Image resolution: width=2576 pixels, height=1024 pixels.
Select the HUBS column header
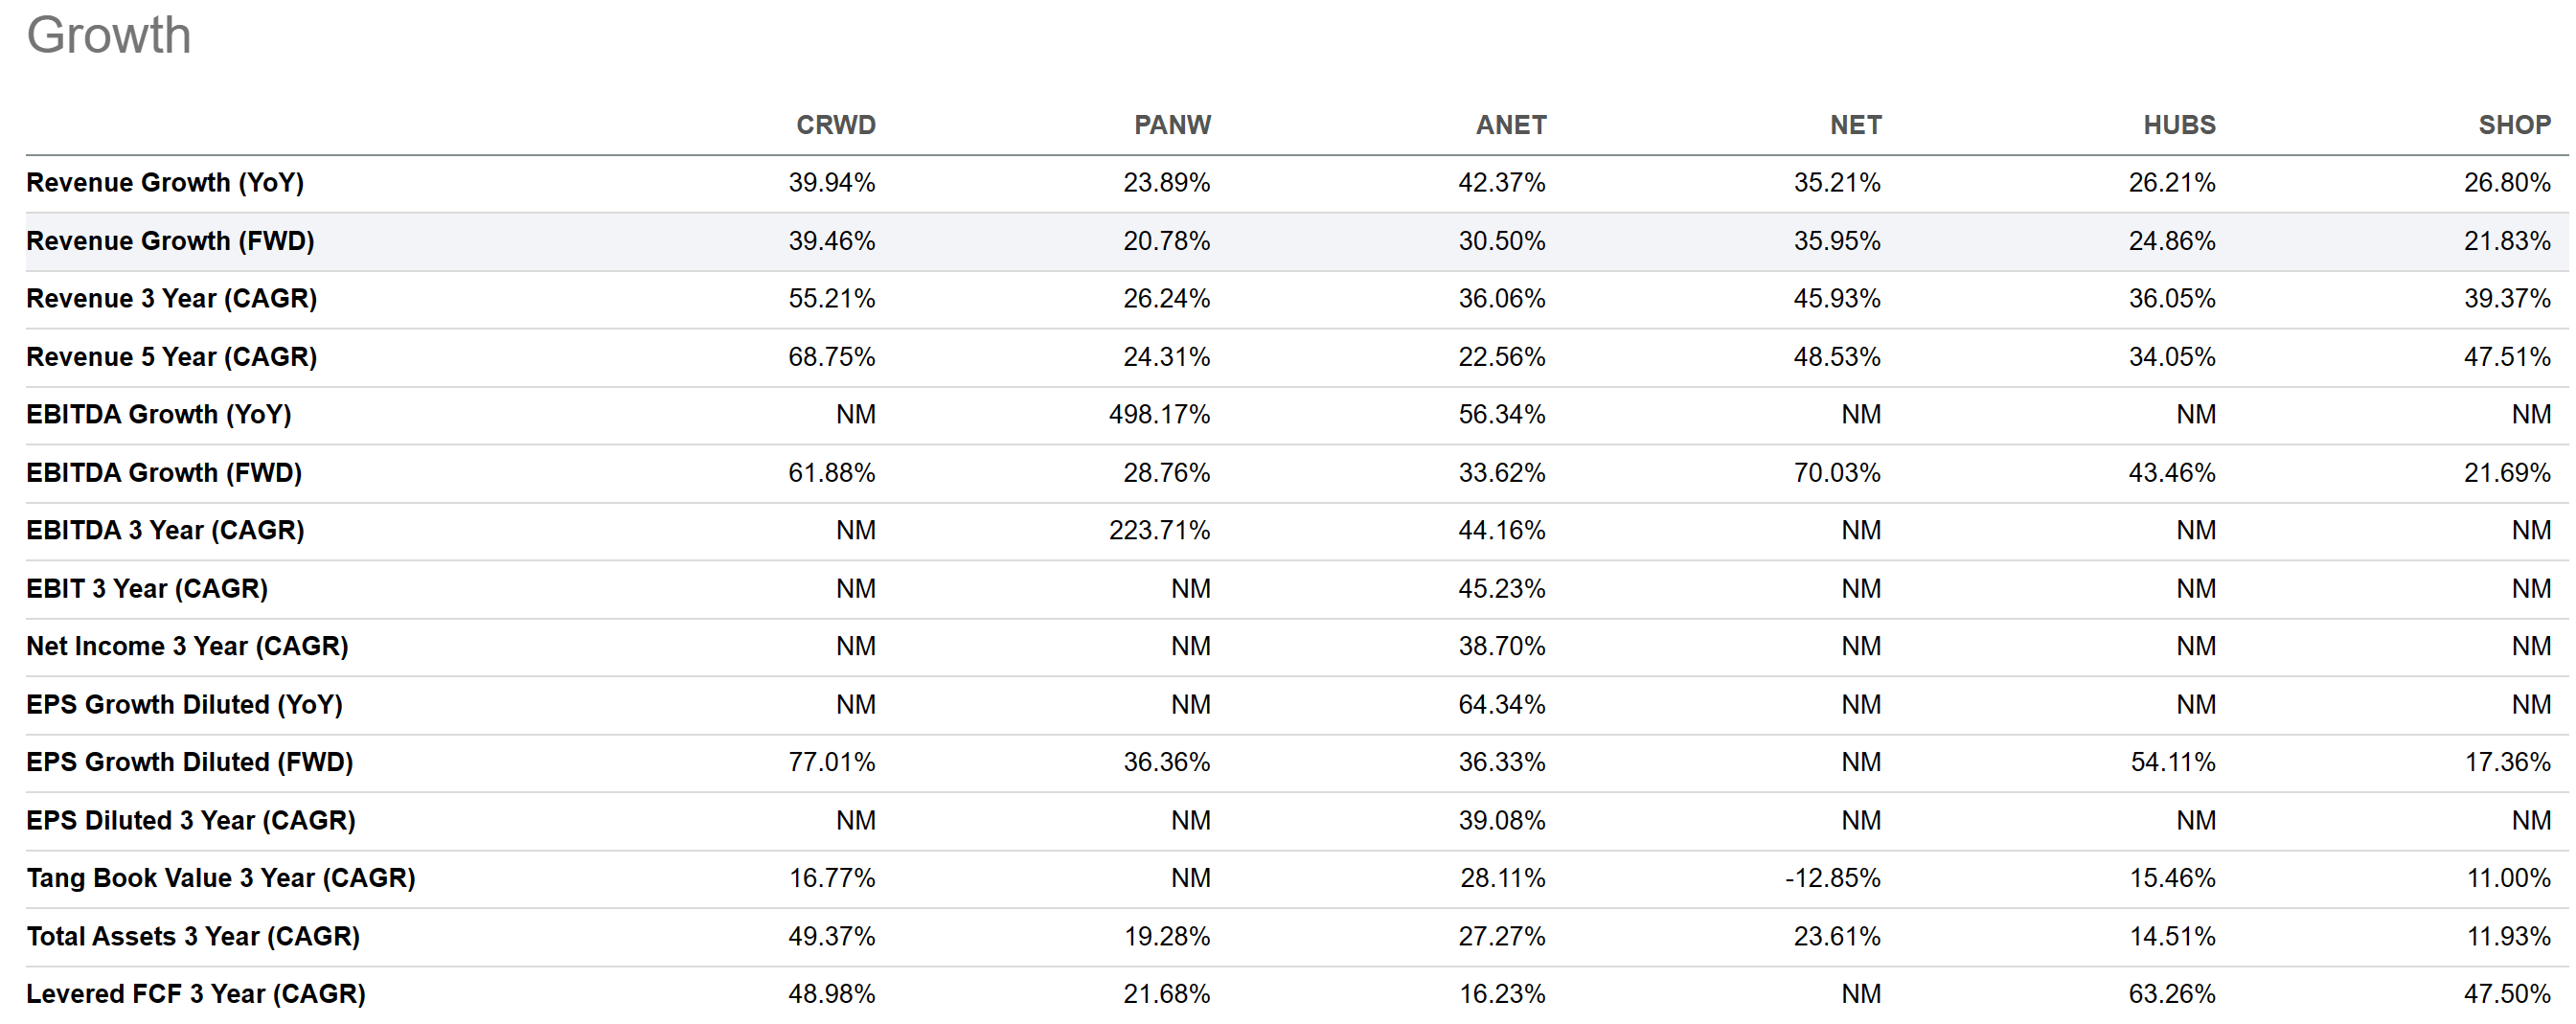[2178, 125]
